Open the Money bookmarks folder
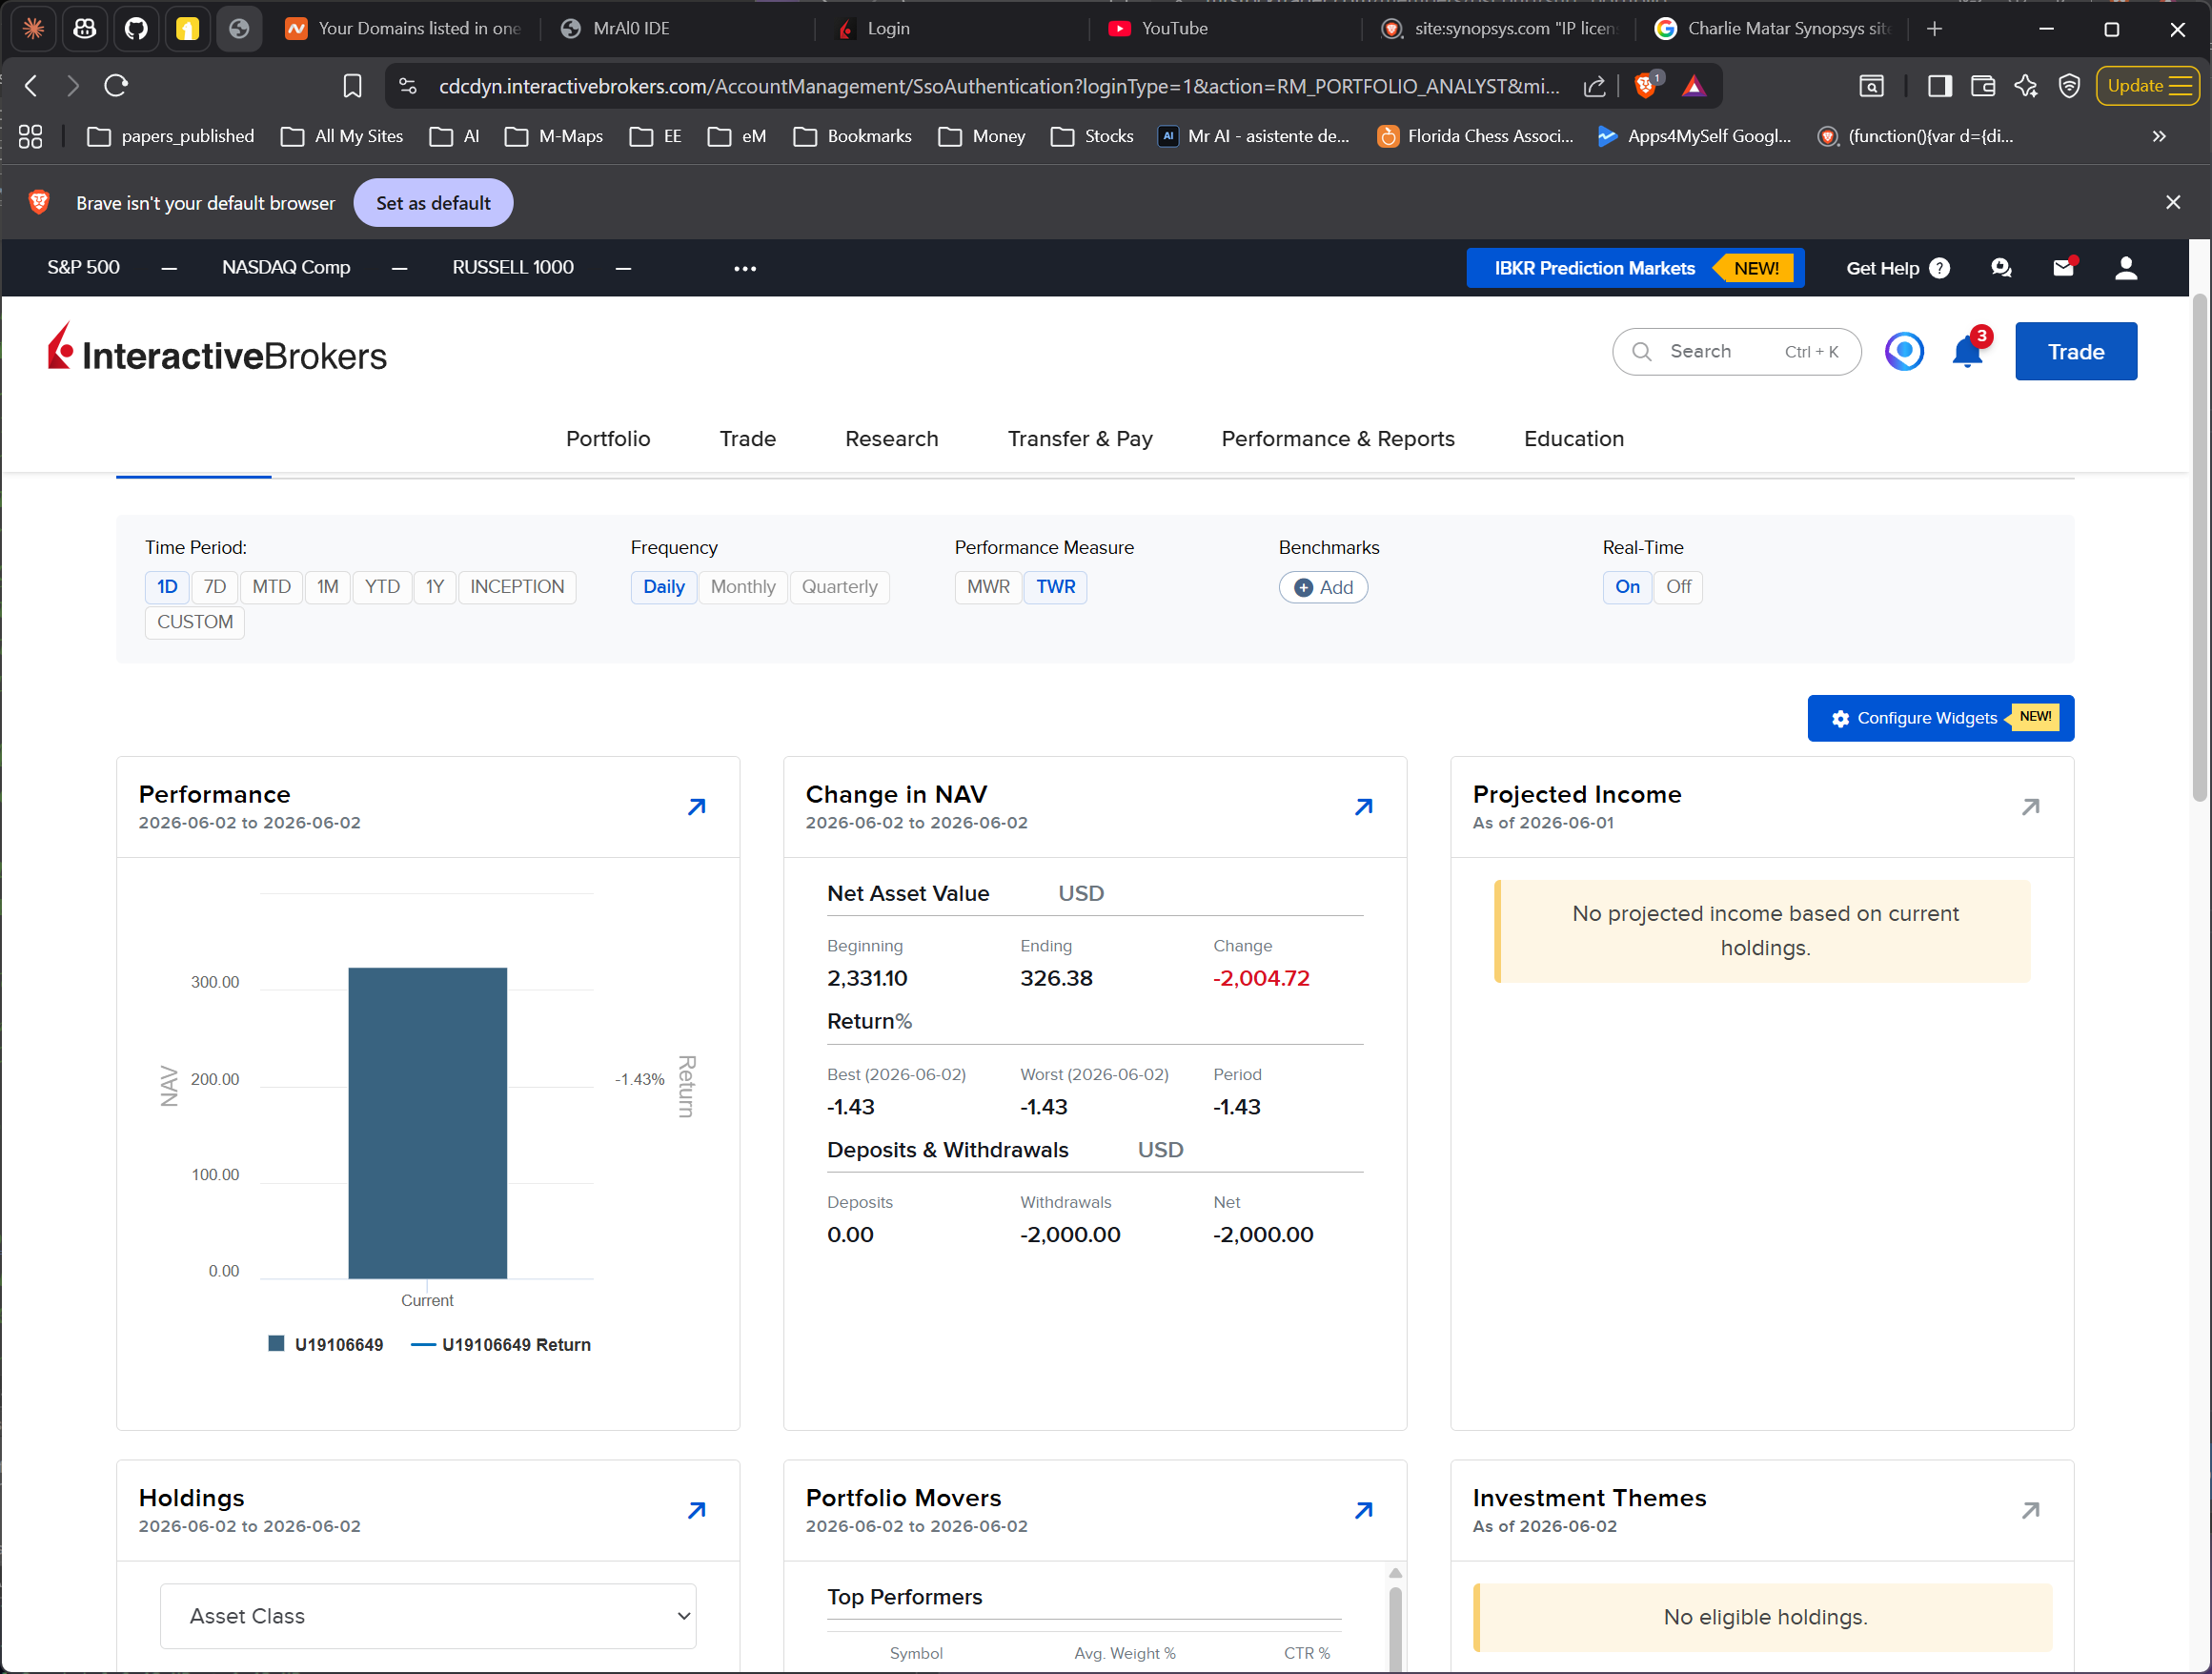This screenshot has height=1674, width=2212. tap(982, 136)
